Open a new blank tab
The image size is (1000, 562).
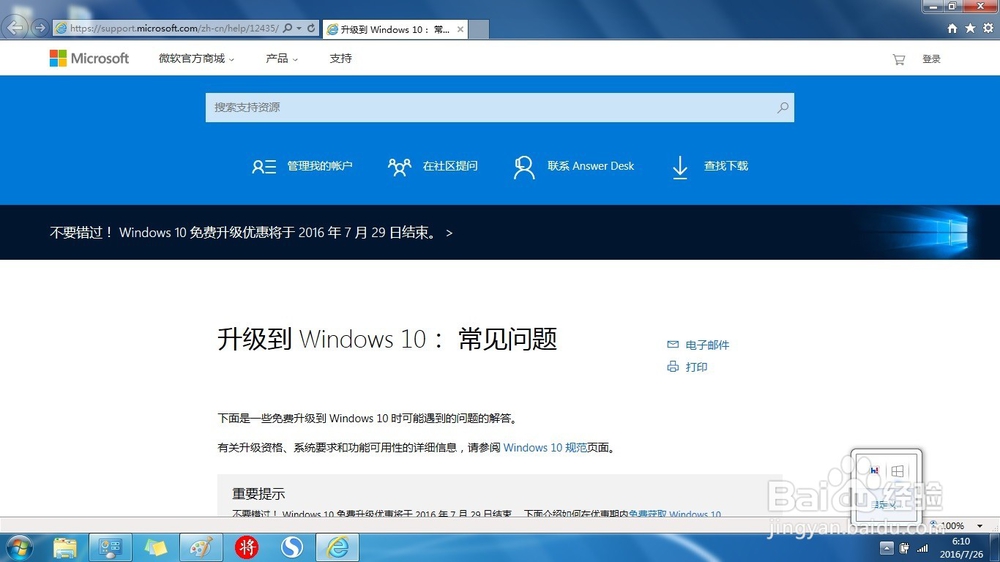[x=479, y=29]
